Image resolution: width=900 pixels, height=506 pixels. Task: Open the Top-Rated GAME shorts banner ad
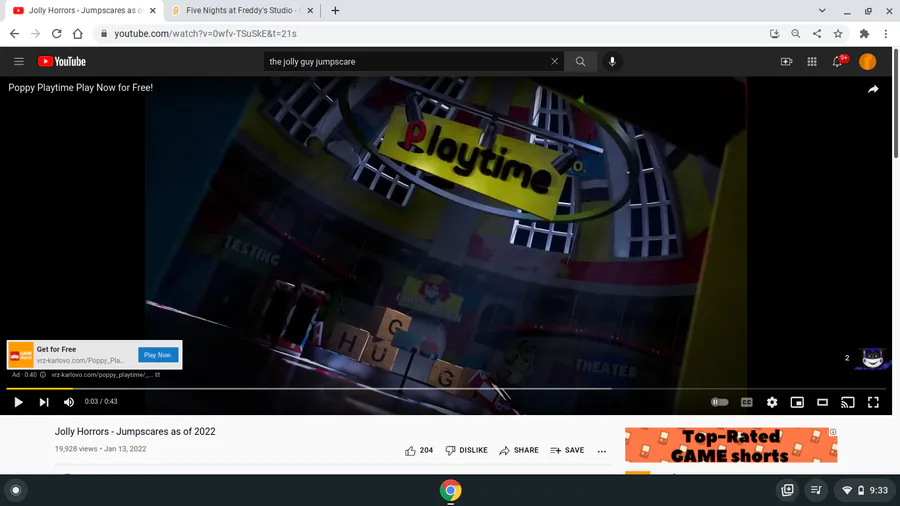731,445
